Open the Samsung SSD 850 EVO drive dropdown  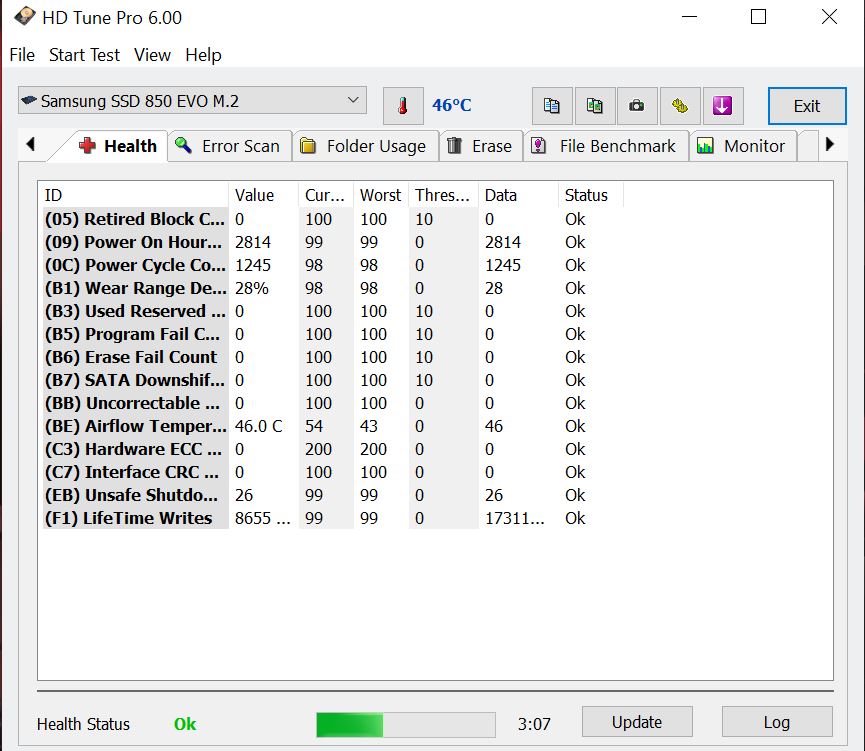[x=192, y=100]
